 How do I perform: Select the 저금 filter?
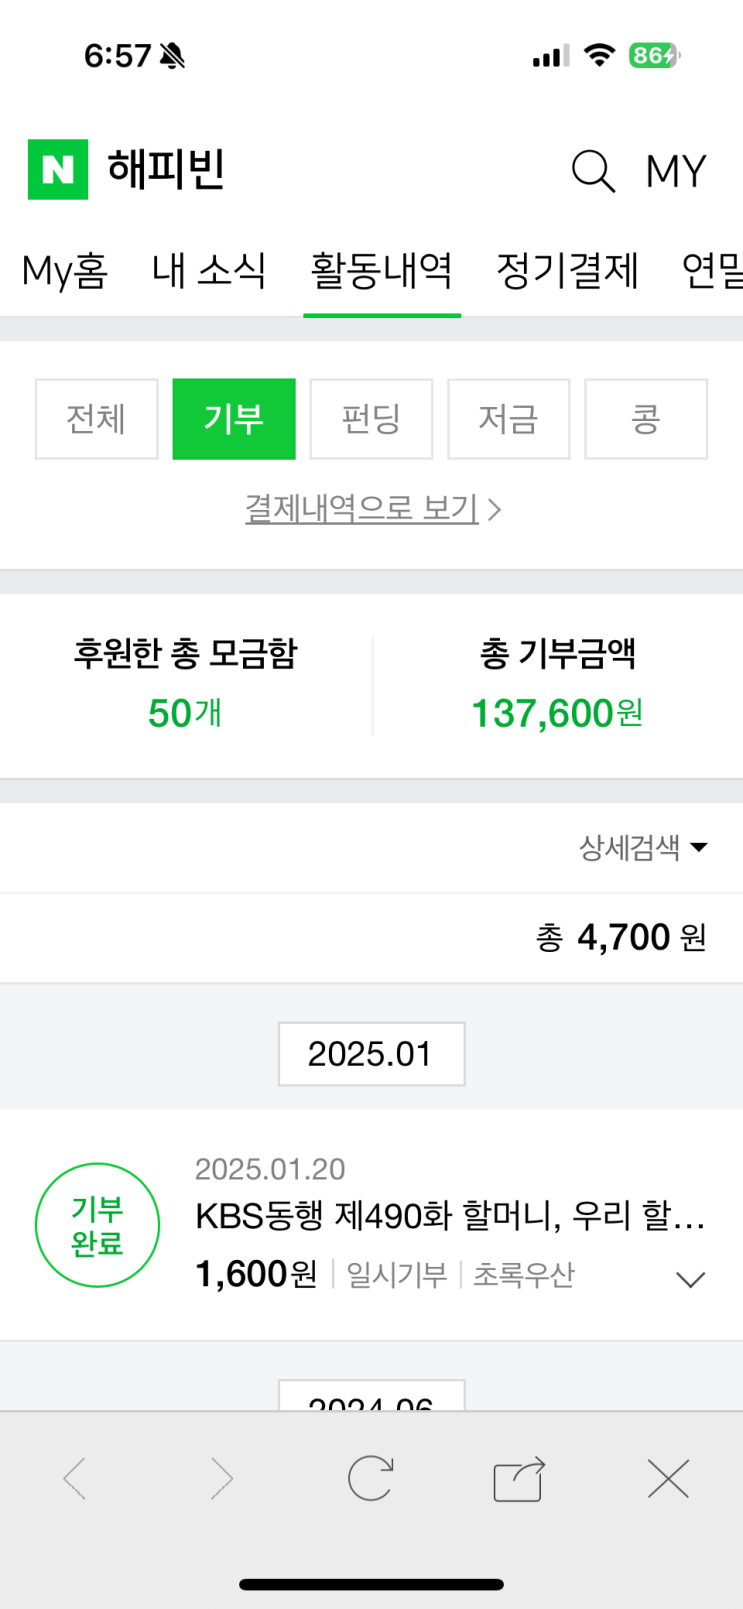(x=508, y=419)
